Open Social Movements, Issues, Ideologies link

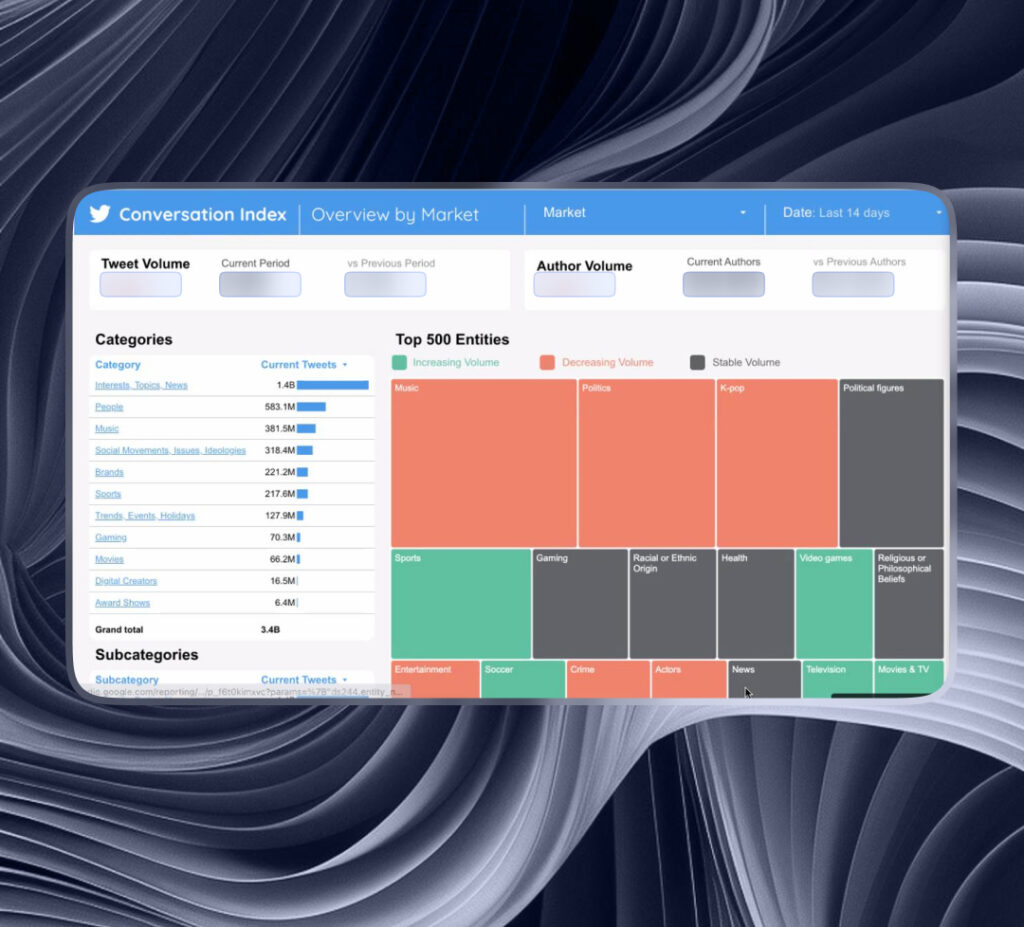tap(170, 450)
